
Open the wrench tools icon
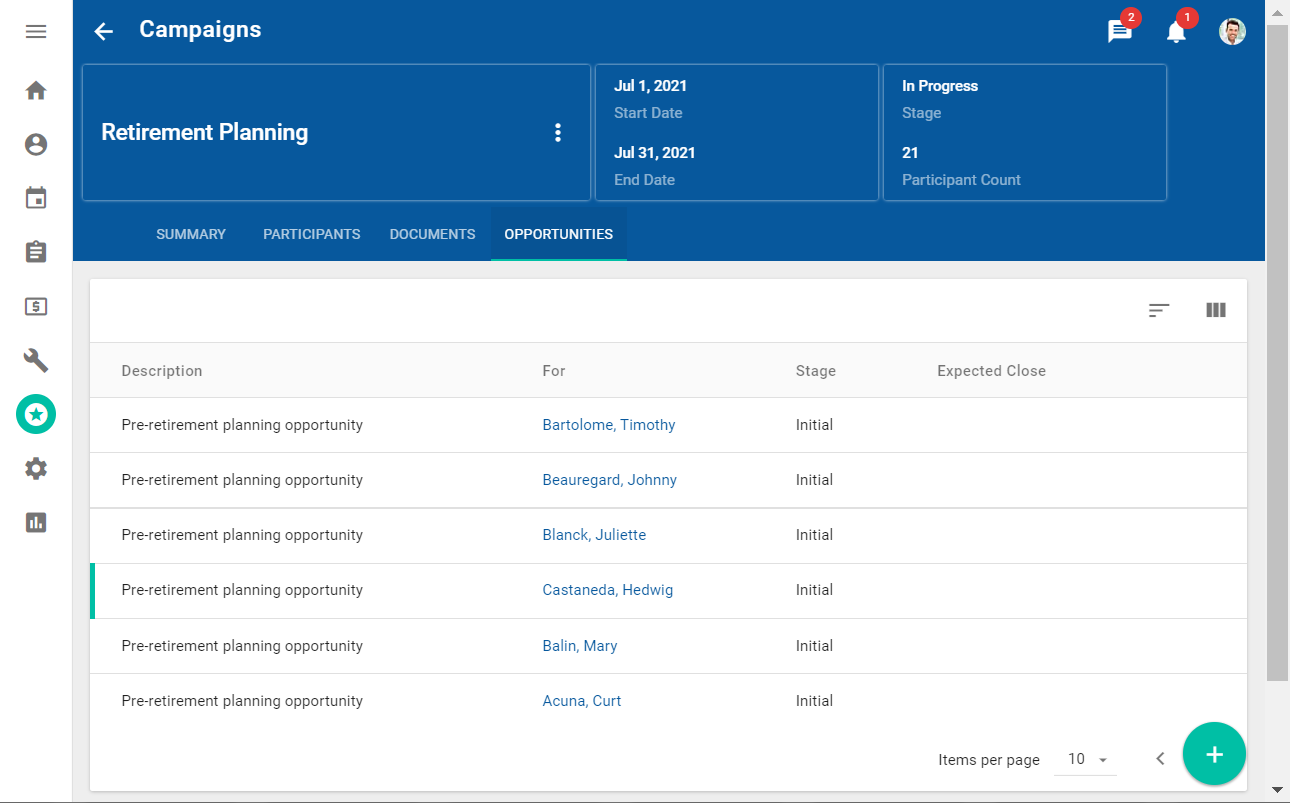(36, 360)
